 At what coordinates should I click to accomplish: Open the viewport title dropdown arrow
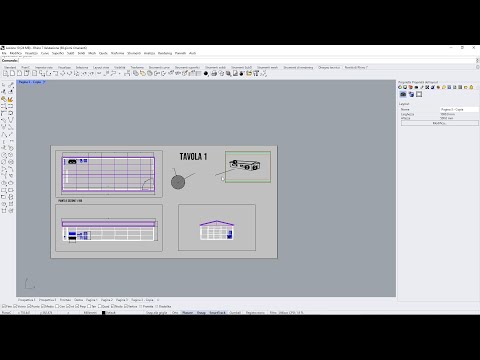44,82
